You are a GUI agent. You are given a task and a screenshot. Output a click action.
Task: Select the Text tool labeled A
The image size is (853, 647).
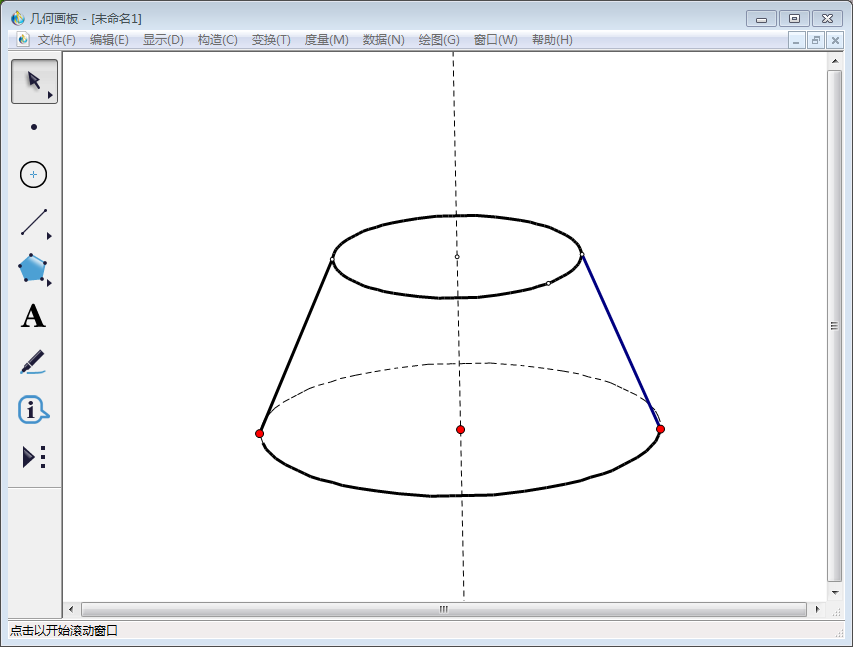tap(33, 317)
